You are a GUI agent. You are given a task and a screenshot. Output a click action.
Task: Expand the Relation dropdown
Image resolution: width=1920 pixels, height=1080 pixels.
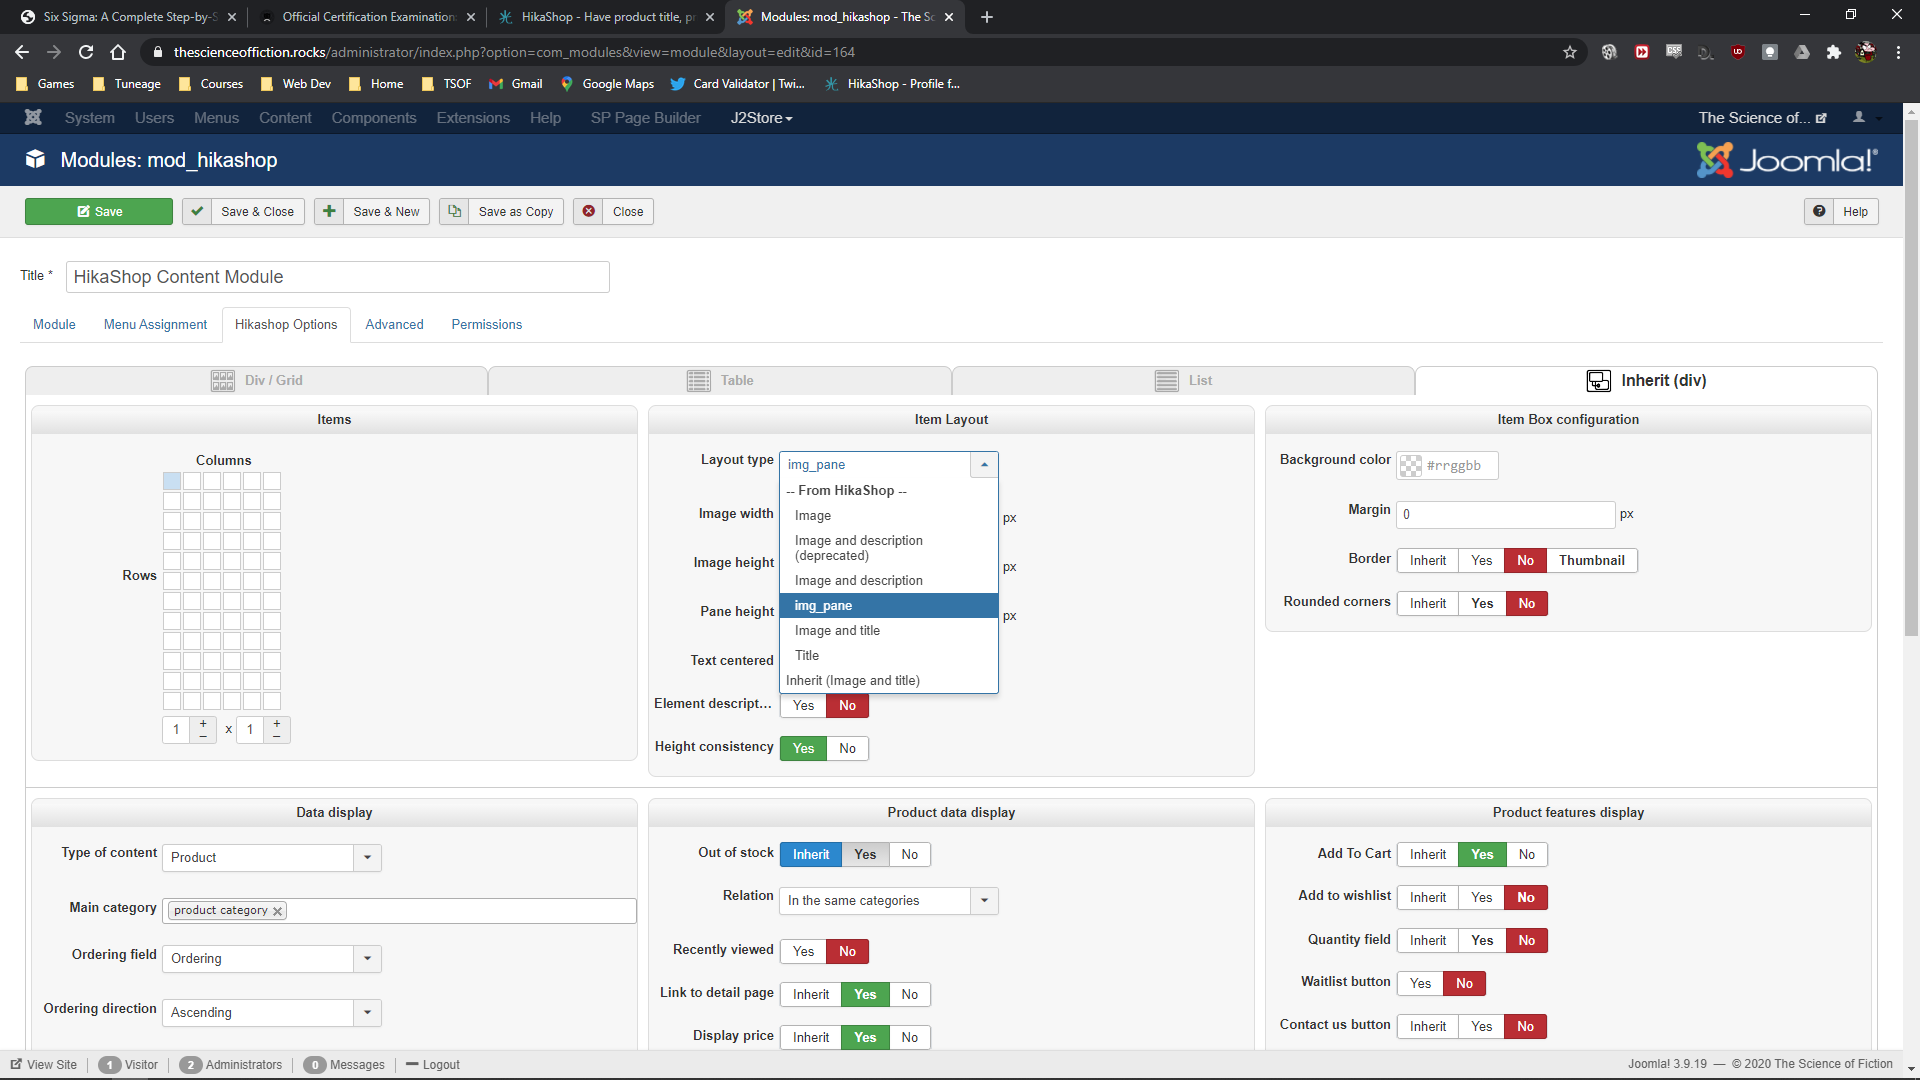[984, 901]
